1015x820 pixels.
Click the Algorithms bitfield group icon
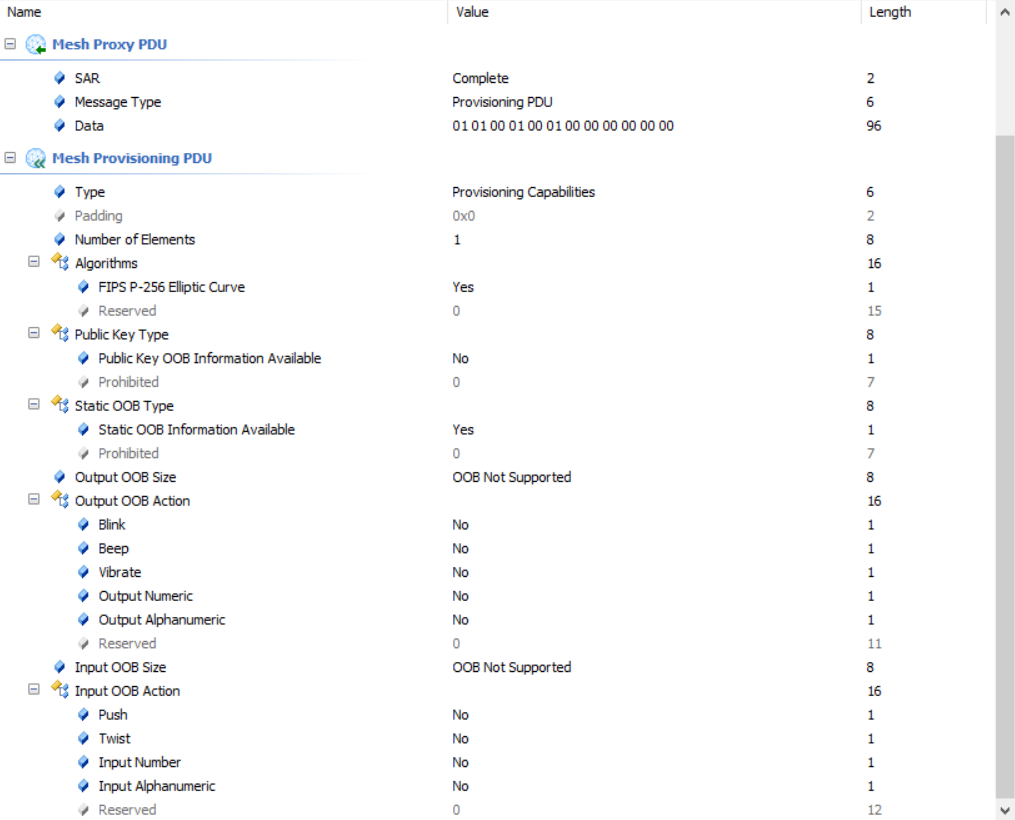[x=60, y=263]
